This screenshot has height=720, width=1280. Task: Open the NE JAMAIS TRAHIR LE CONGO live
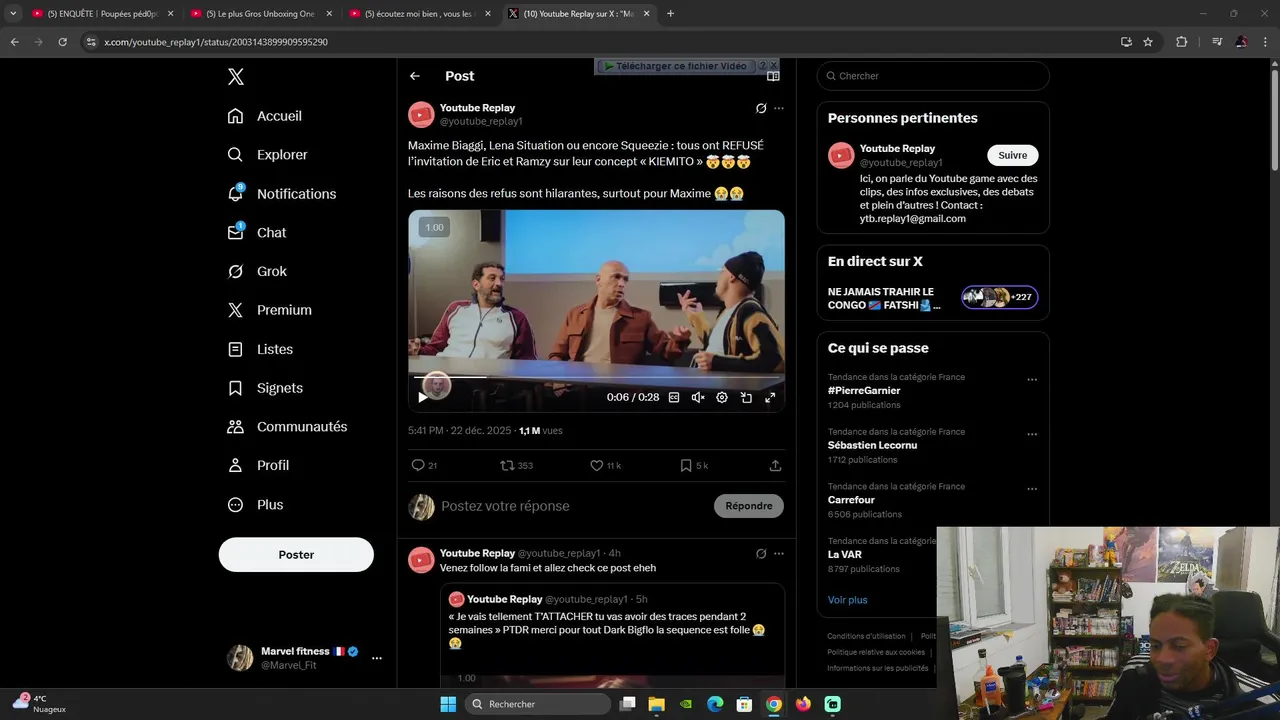pos(933,298)
